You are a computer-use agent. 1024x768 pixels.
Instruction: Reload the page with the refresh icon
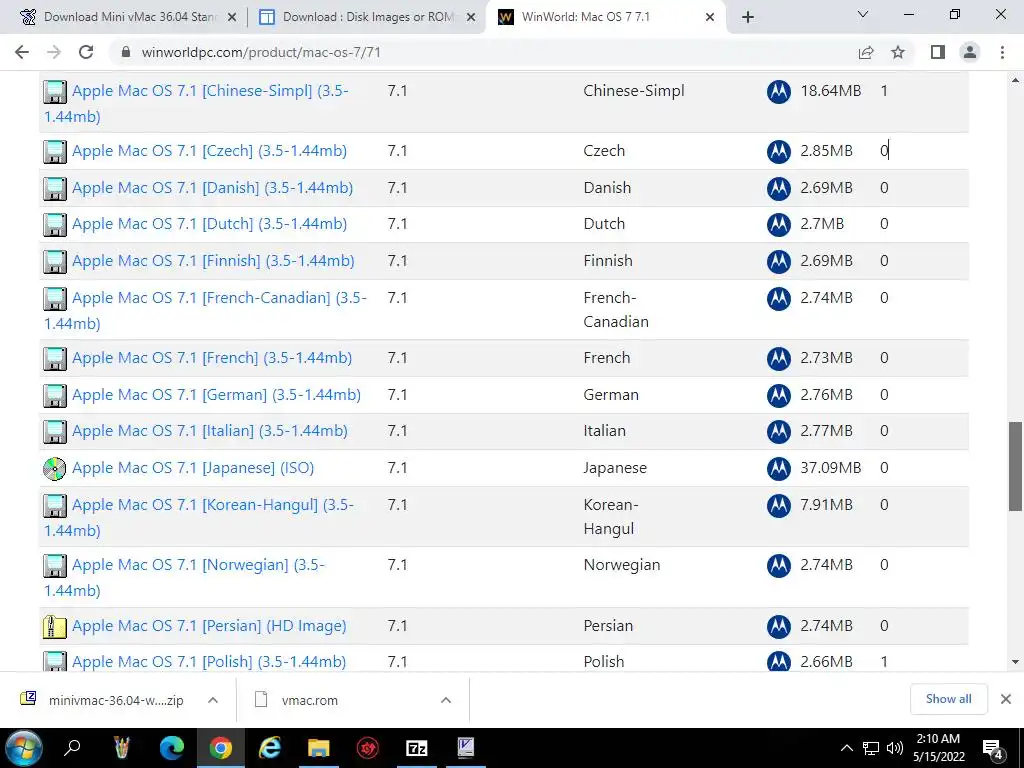[x=86, y=52]
